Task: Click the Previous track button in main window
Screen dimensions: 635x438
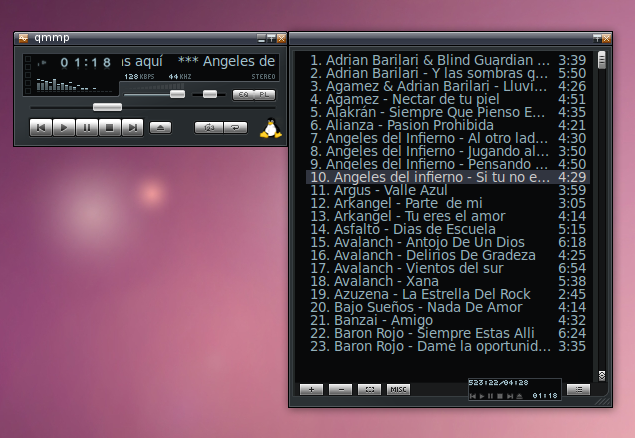Action: (x=41, y=128)
